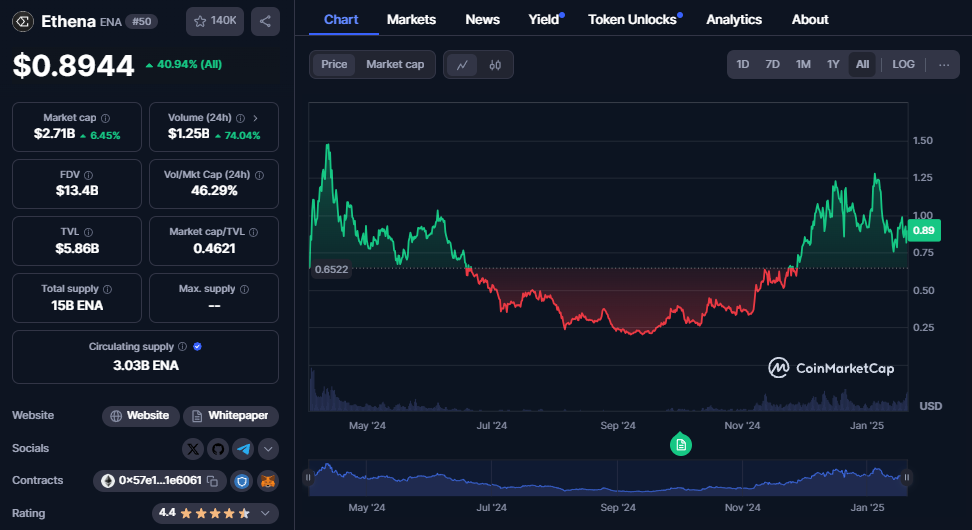The image size is (972, 530).
Task: Set chart range to 1D
Action: pyautogui.click(x=743, y=64)
